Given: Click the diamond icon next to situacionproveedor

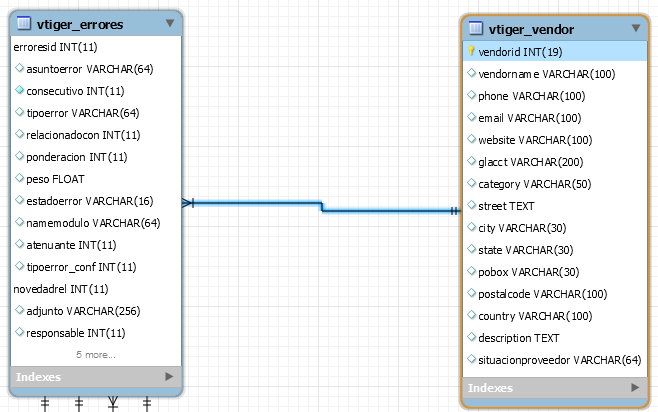Looking at the screenshot, I should pos(471,358).
